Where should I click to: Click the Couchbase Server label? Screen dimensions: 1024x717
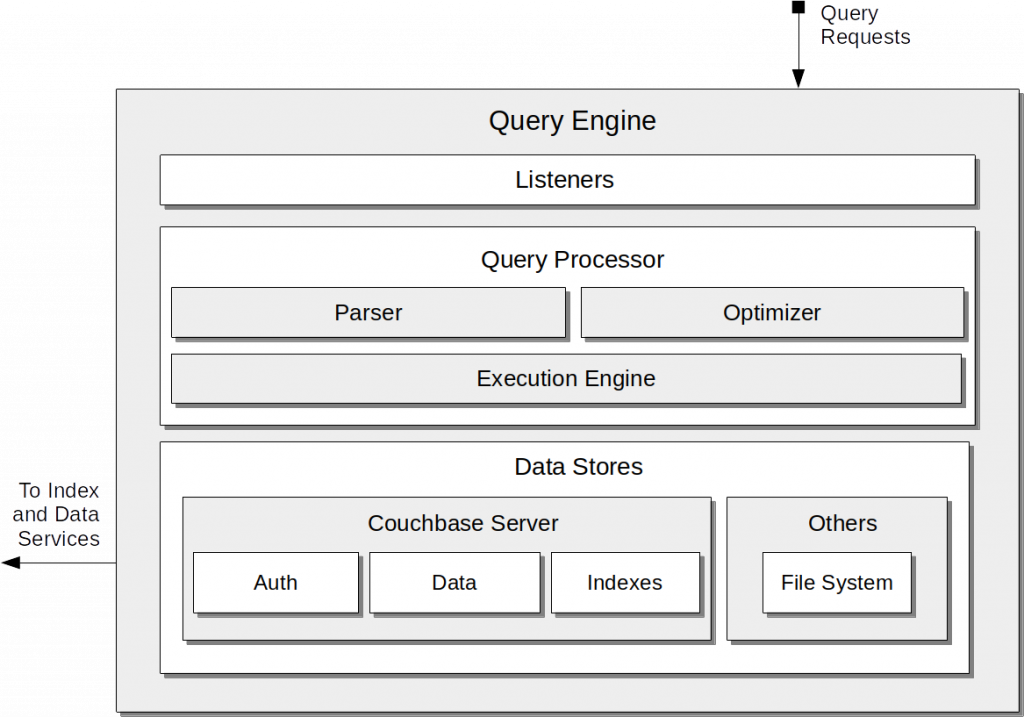point(463,523)
